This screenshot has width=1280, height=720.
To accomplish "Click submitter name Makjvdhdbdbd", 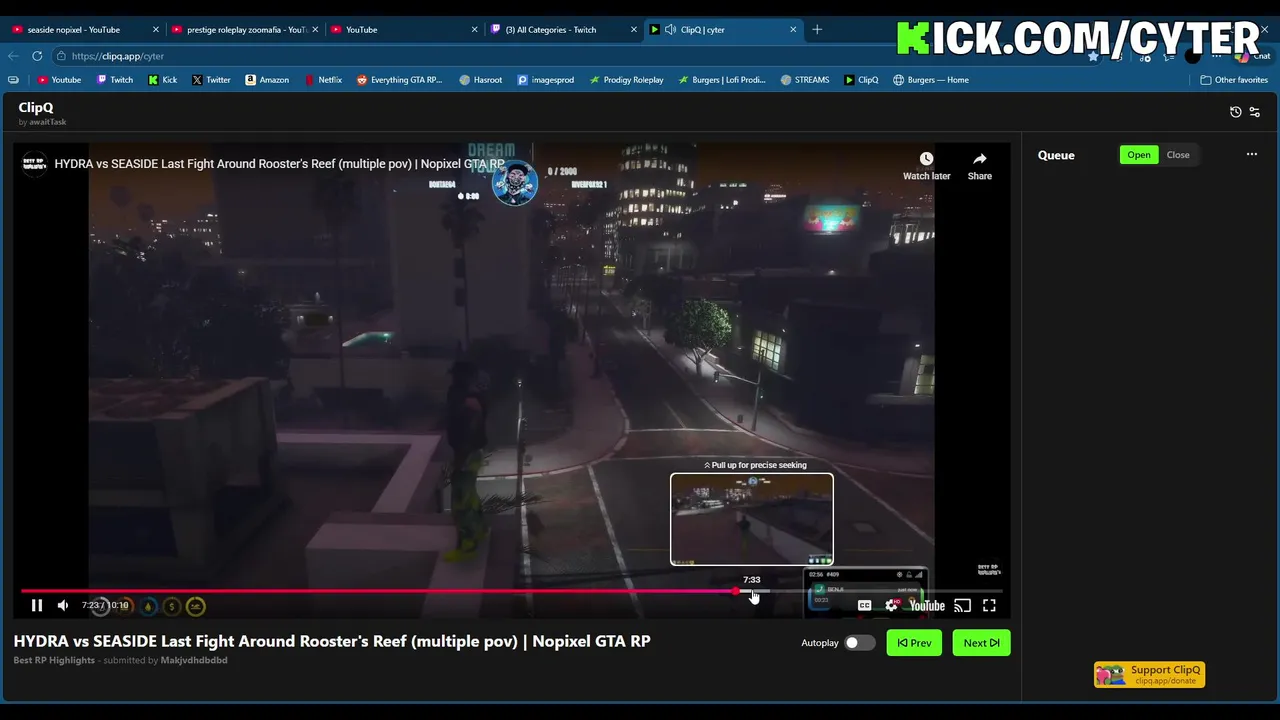I will [194, 660].
